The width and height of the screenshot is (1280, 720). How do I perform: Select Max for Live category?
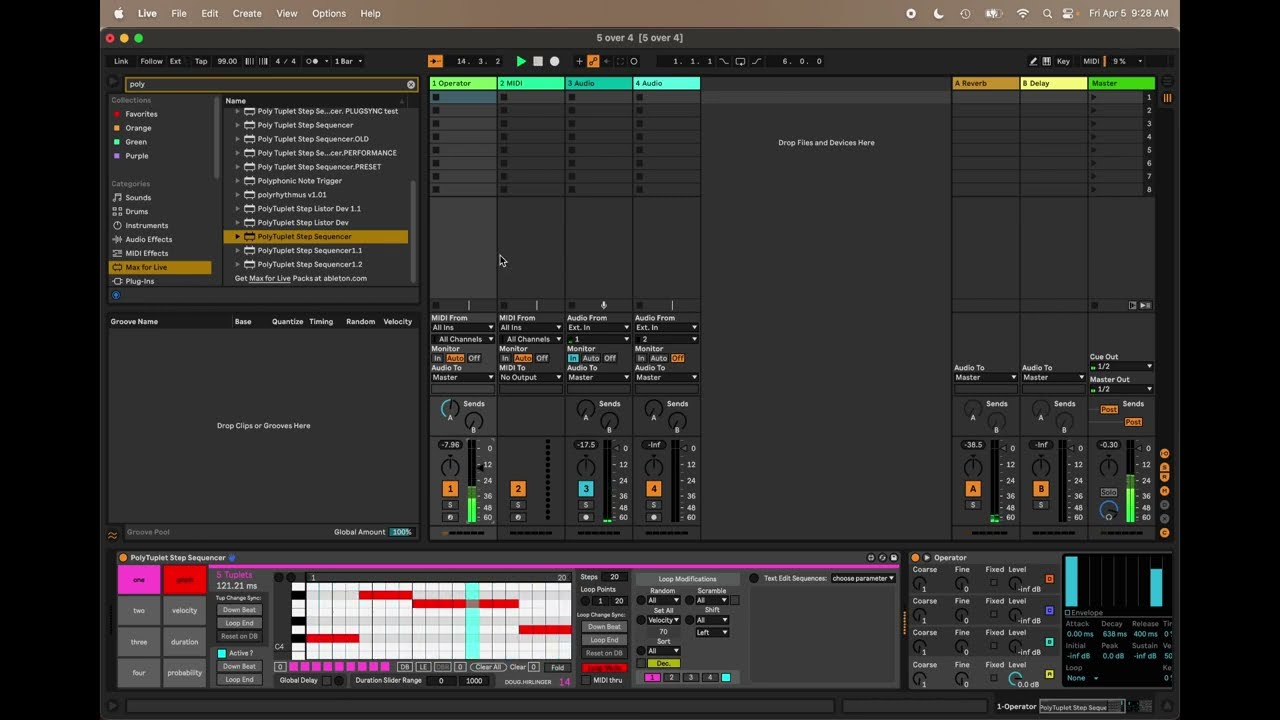click(x=160, y=267)
